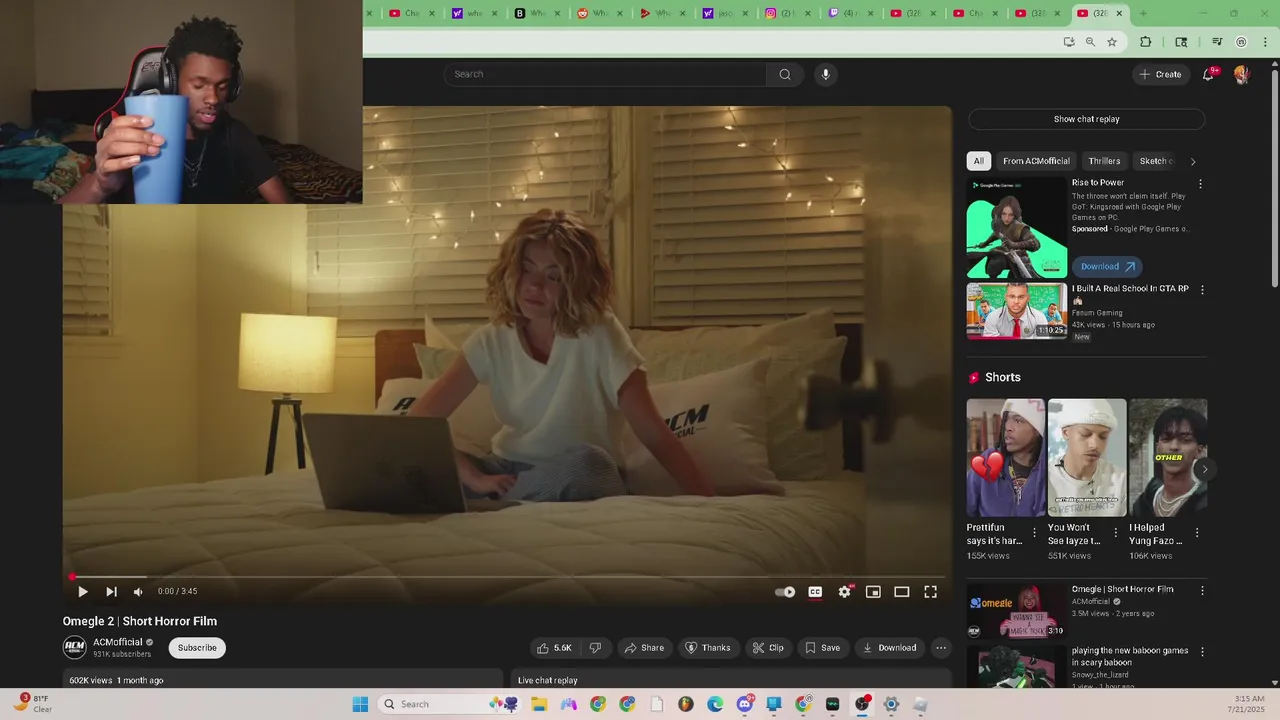Save the video to a playlist
This screenshot has height=720, width=1280.
[822, 648]
